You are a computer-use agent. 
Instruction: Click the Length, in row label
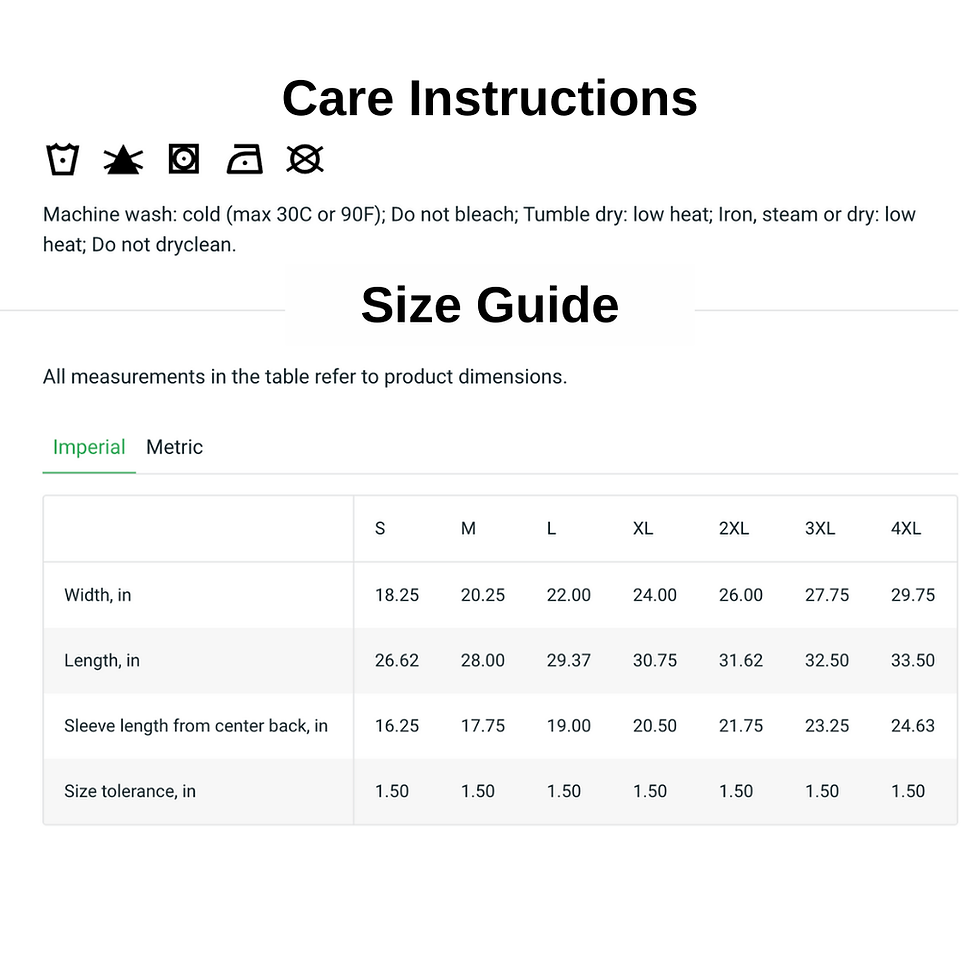102,661
